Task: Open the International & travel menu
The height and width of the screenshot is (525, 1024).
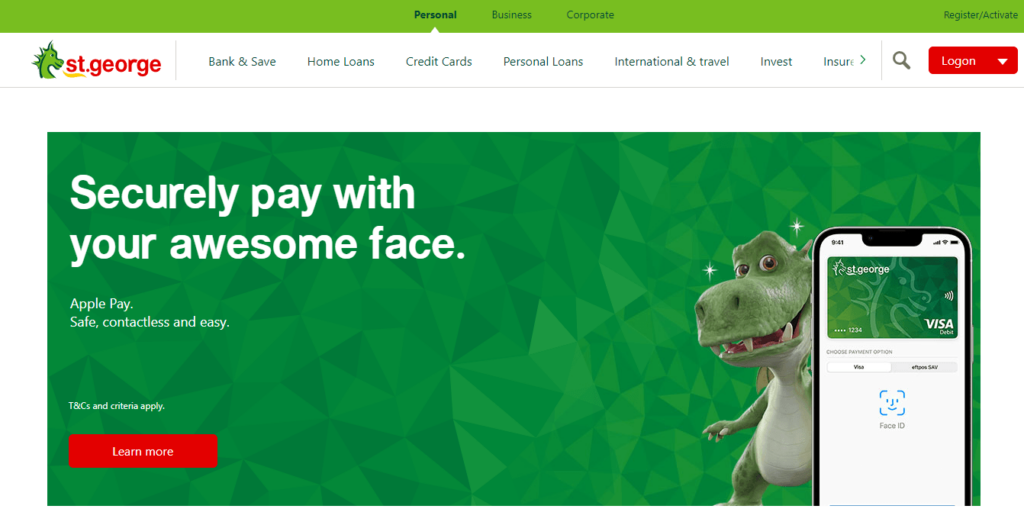Action: click(x=671, y=61)
